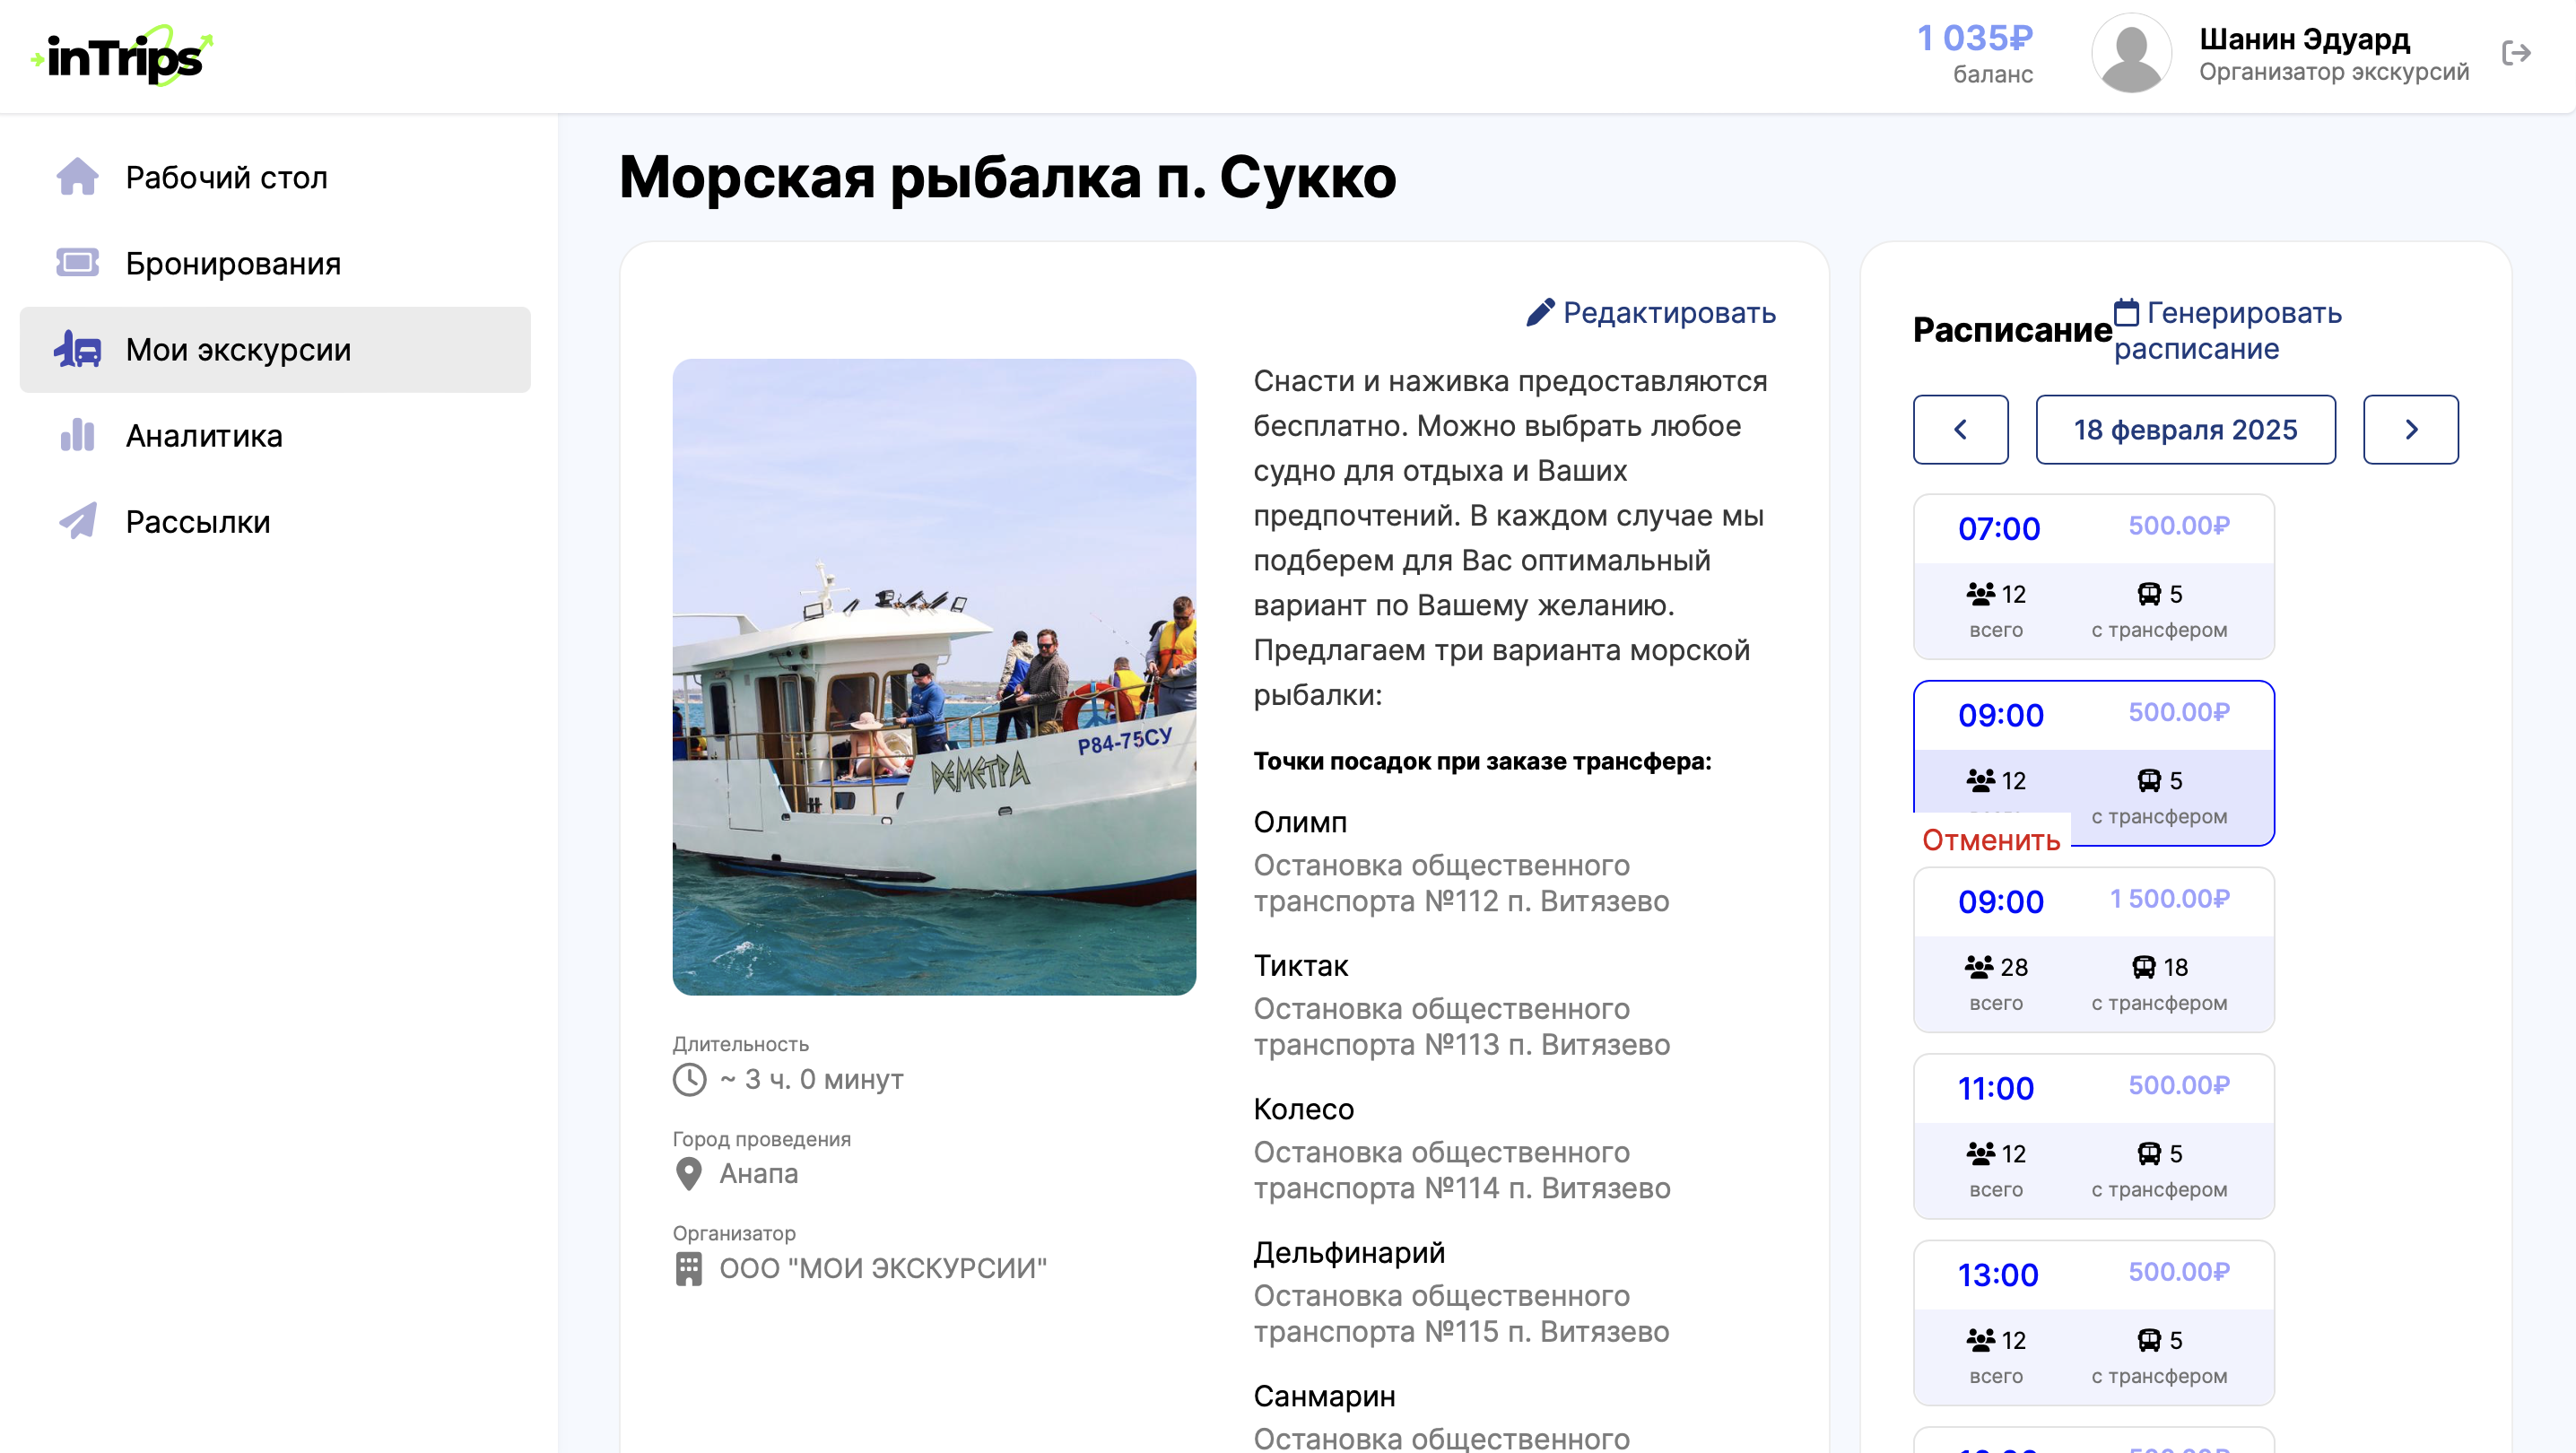Go to previous date with left chevron
This screenshot has height=1453, width=2576.
[1960, 429]
